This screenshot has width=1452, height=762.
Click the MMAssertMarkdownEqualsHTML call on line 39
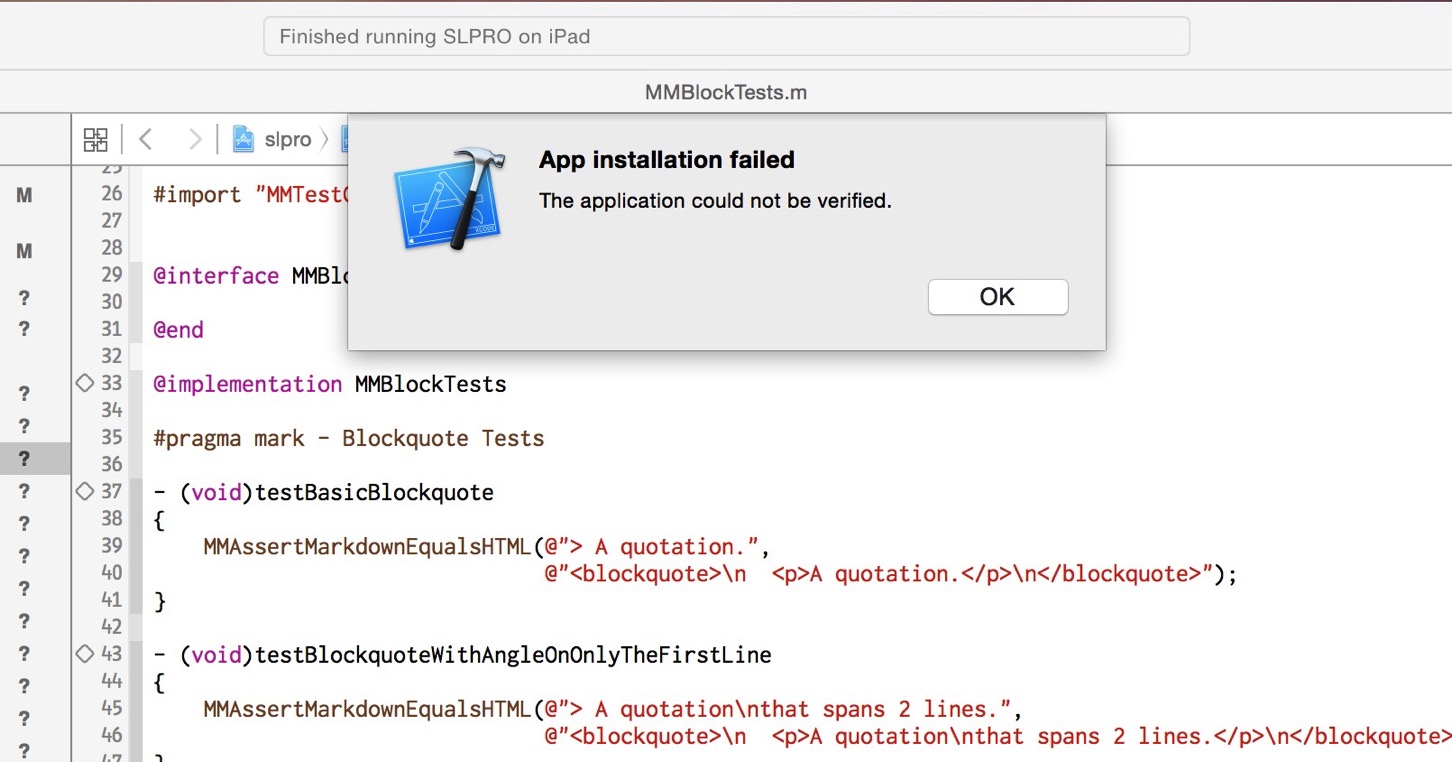(368, 547)
